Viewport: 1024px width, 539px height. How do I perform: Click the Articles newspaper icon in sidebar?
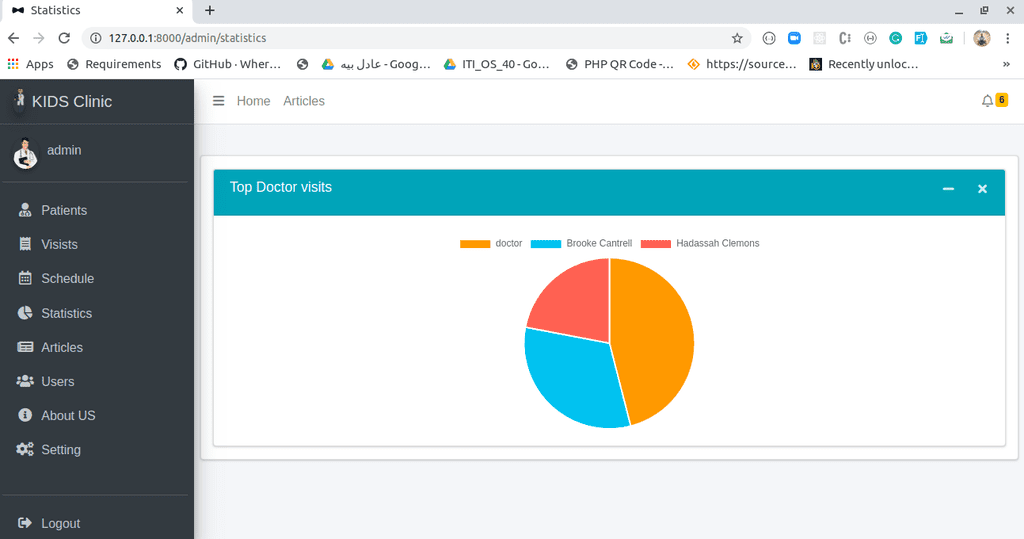(25, 347)
